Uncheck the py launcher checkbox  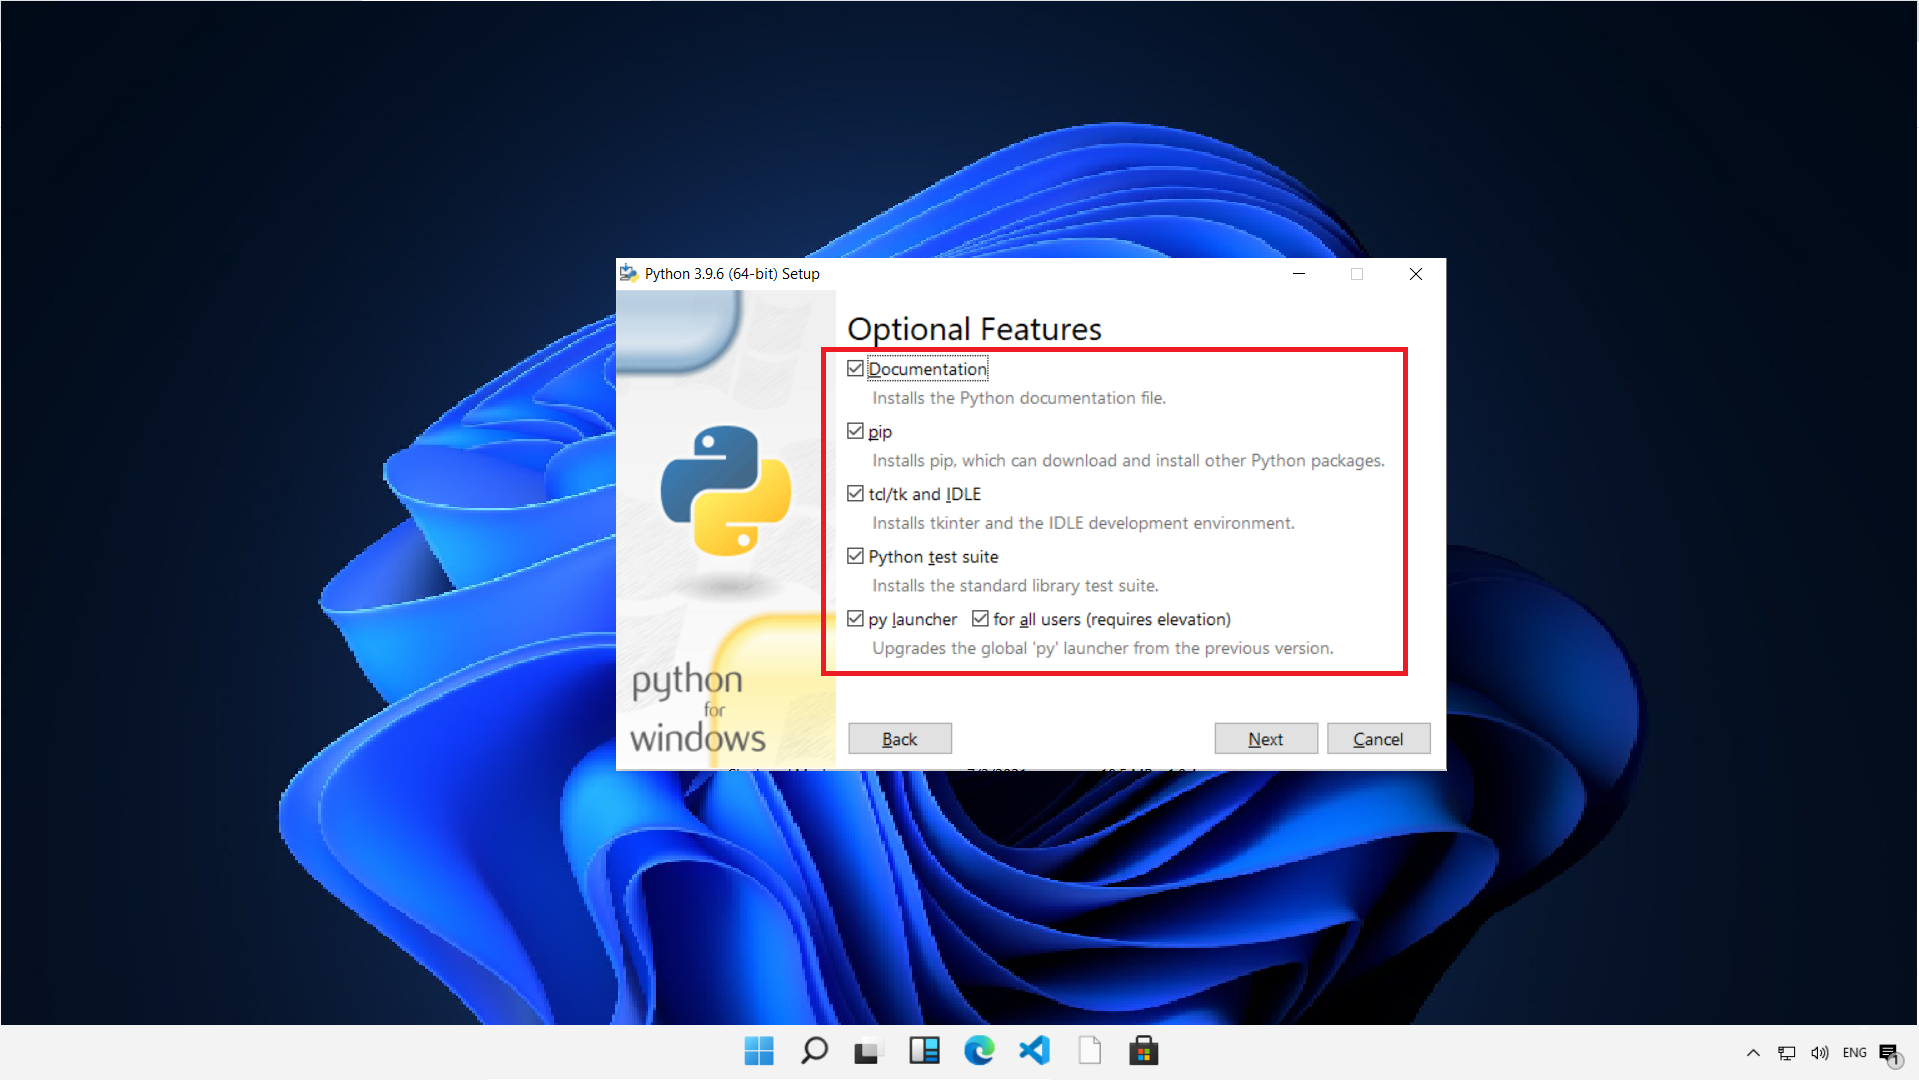[x=855, y=619]
